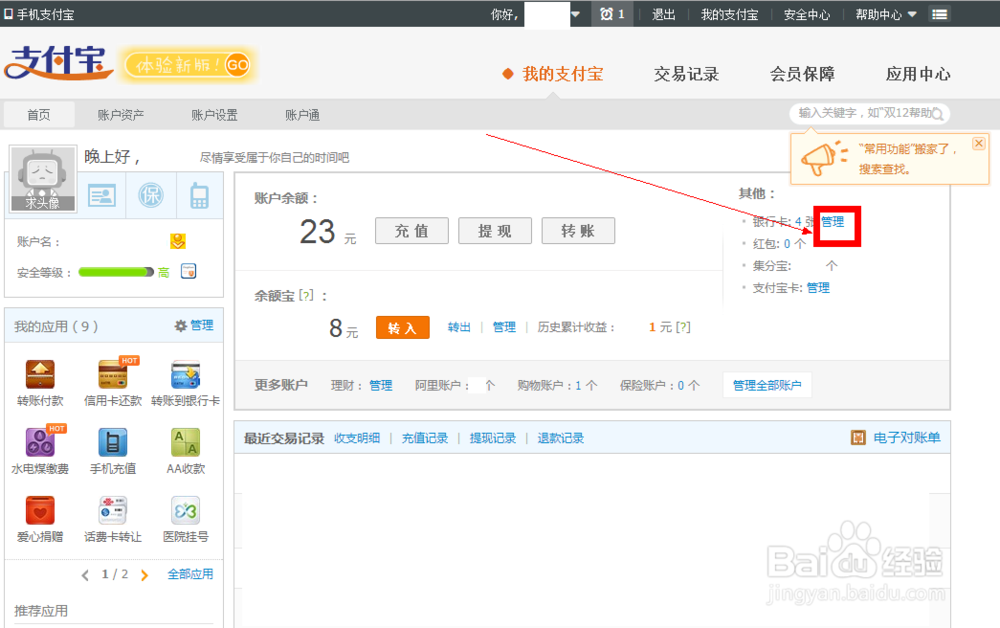Click the keyword search input field

[x=871, y=113]
